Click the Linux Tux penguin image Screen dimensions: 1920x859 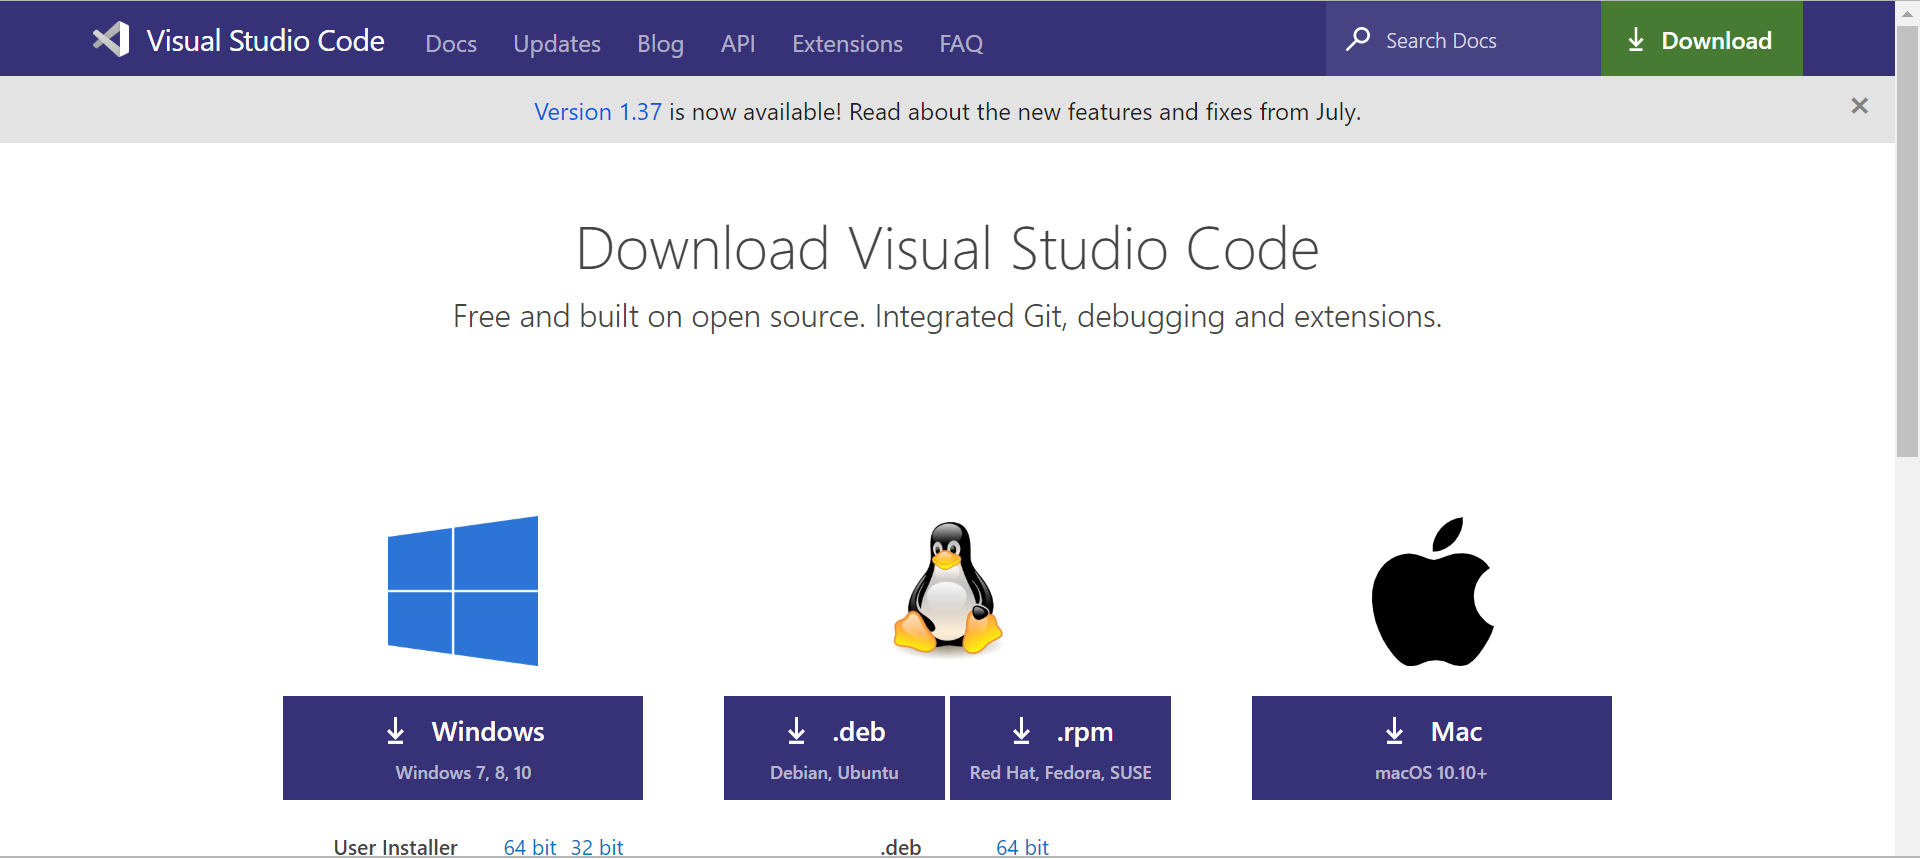pos(948,589)
